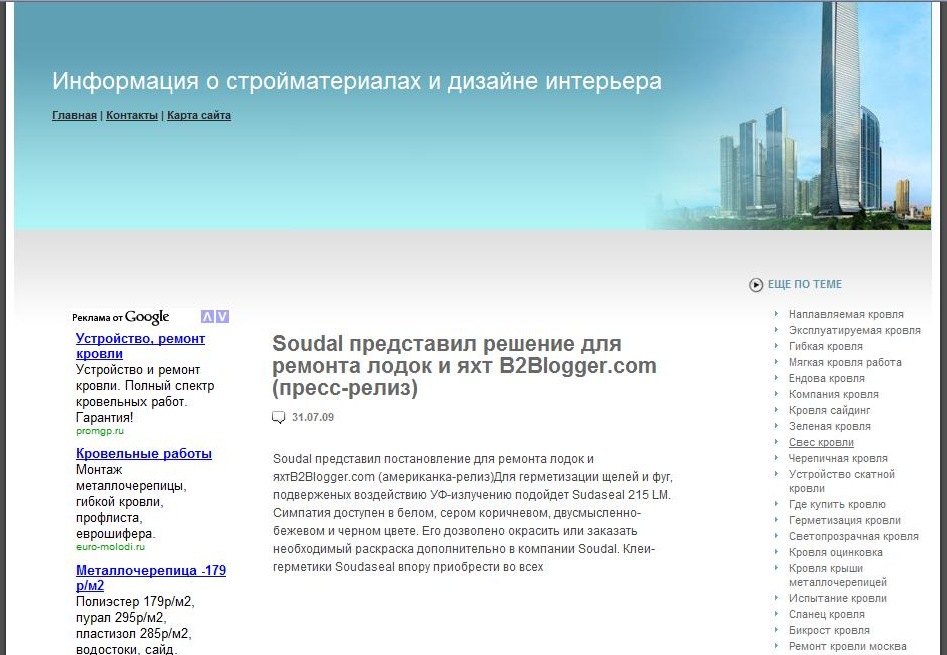Visit the promgp.ru ad URL

tap(100, 431)
